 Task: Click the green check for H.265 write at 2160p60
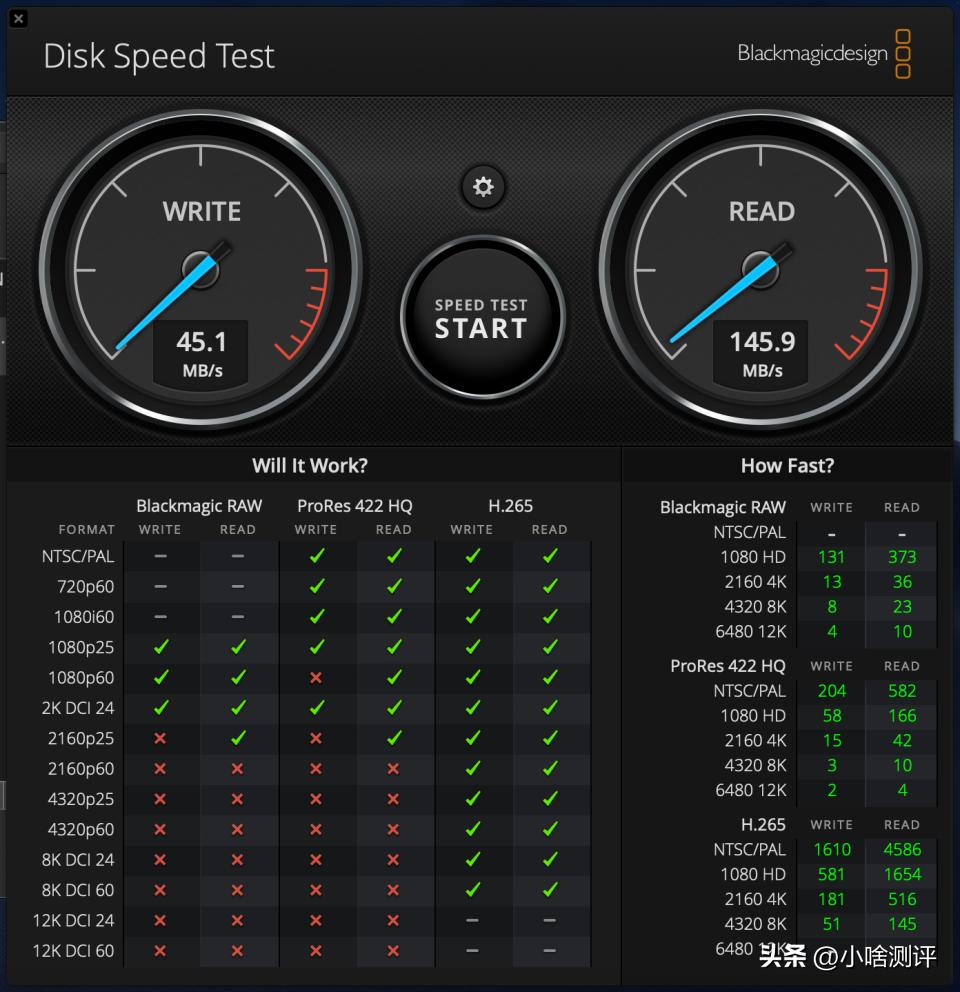tap(472, 768)
